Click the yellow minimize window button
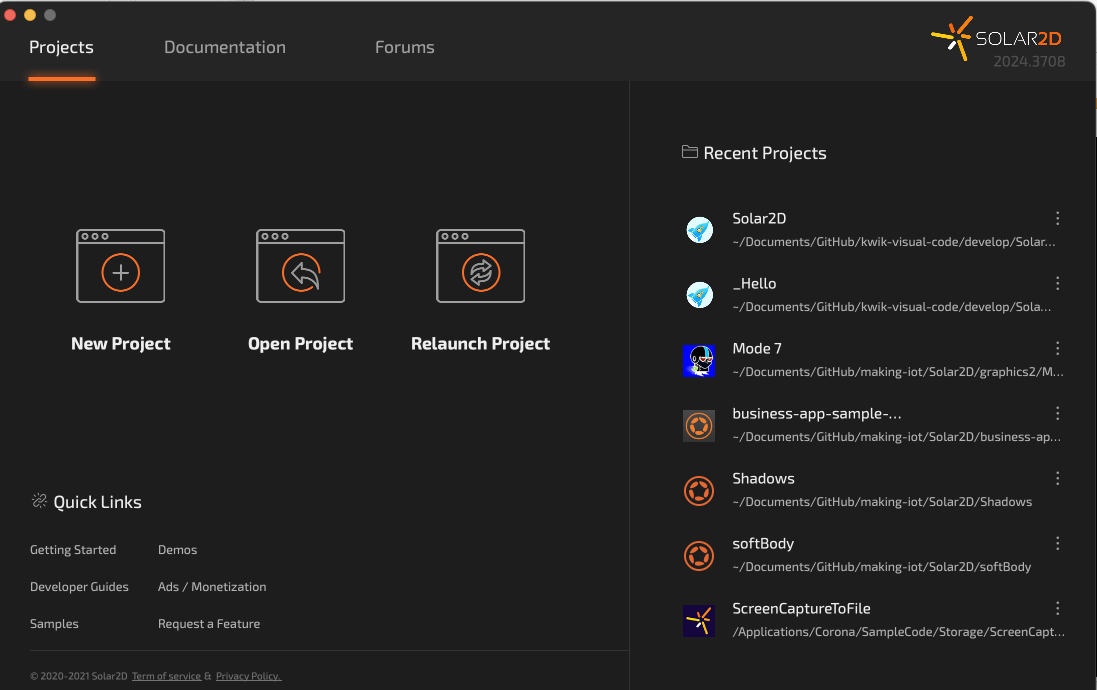This screenshot has width=1097, height=690. [x=30, y=15]
